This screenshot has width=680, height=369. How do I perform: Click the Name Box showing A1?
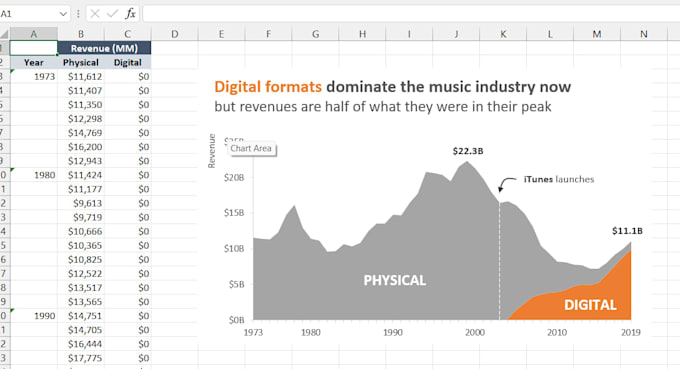click(x=29, y=14)
